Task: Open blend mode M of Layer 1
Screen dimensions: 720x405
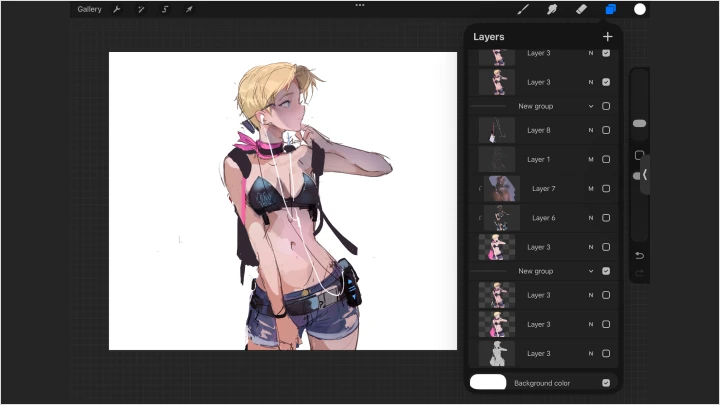Action: (591, 159)
